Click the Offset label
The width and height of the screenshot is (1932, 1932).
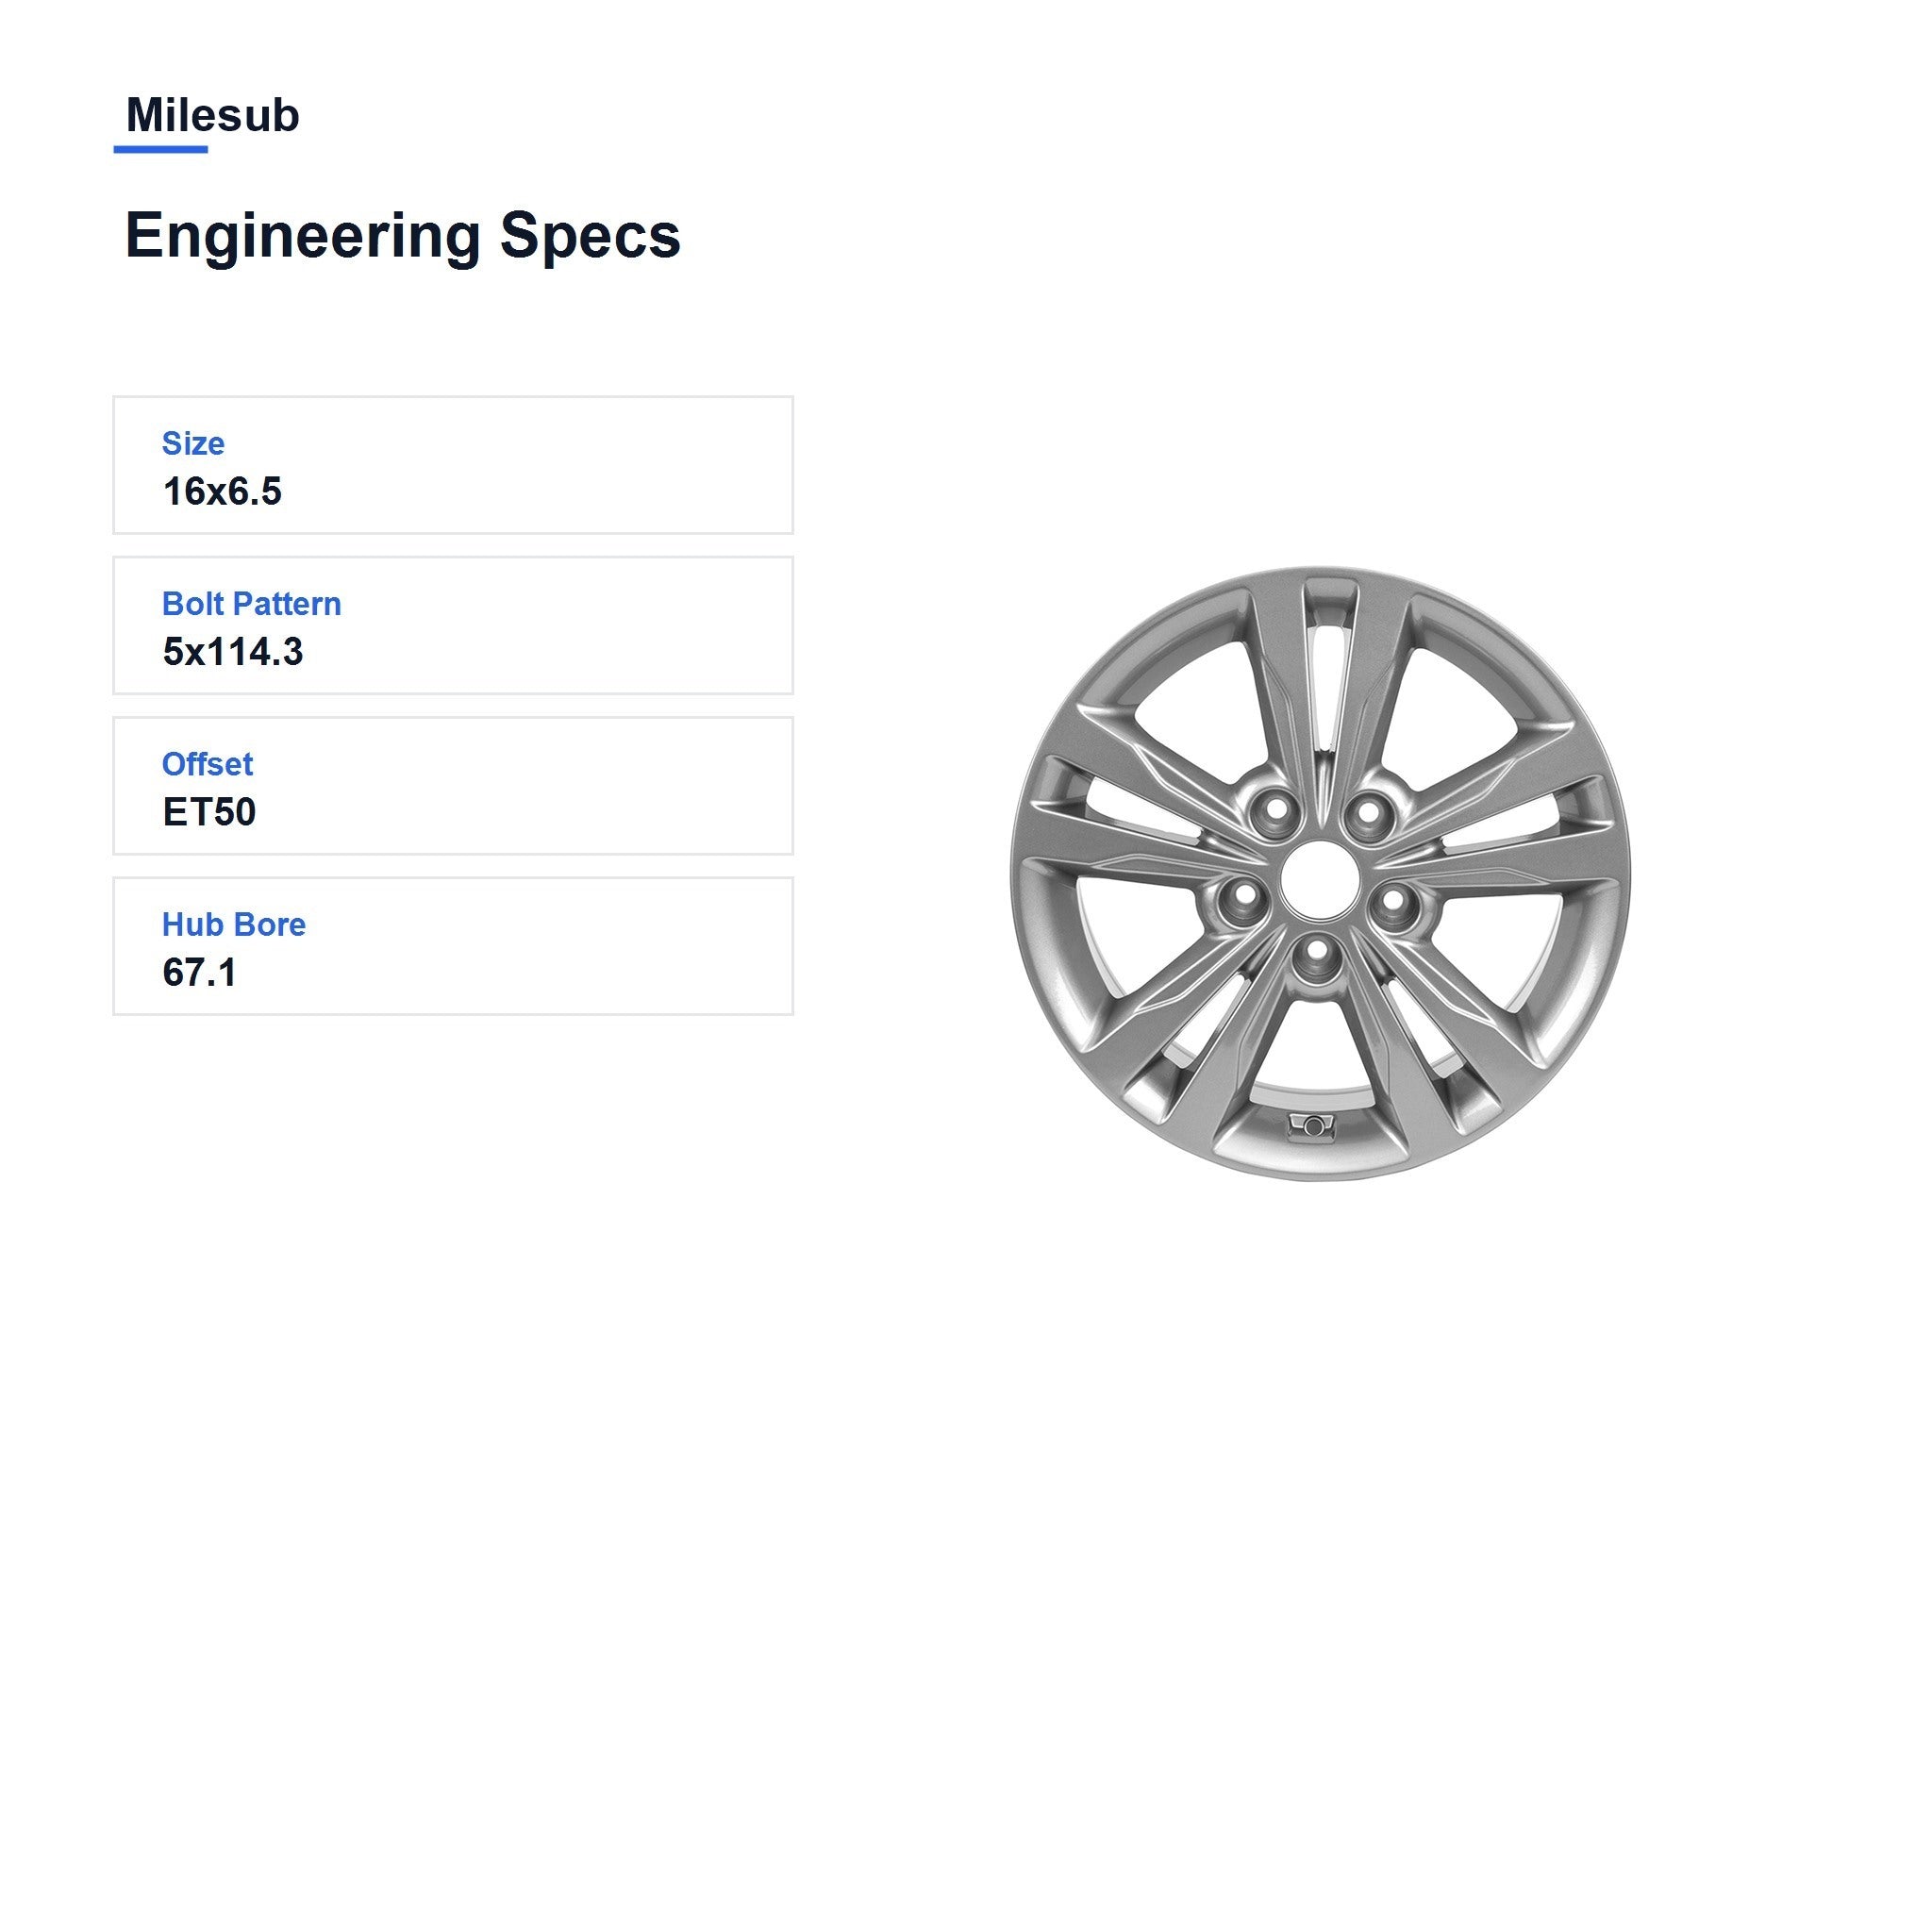pos(207,764)
